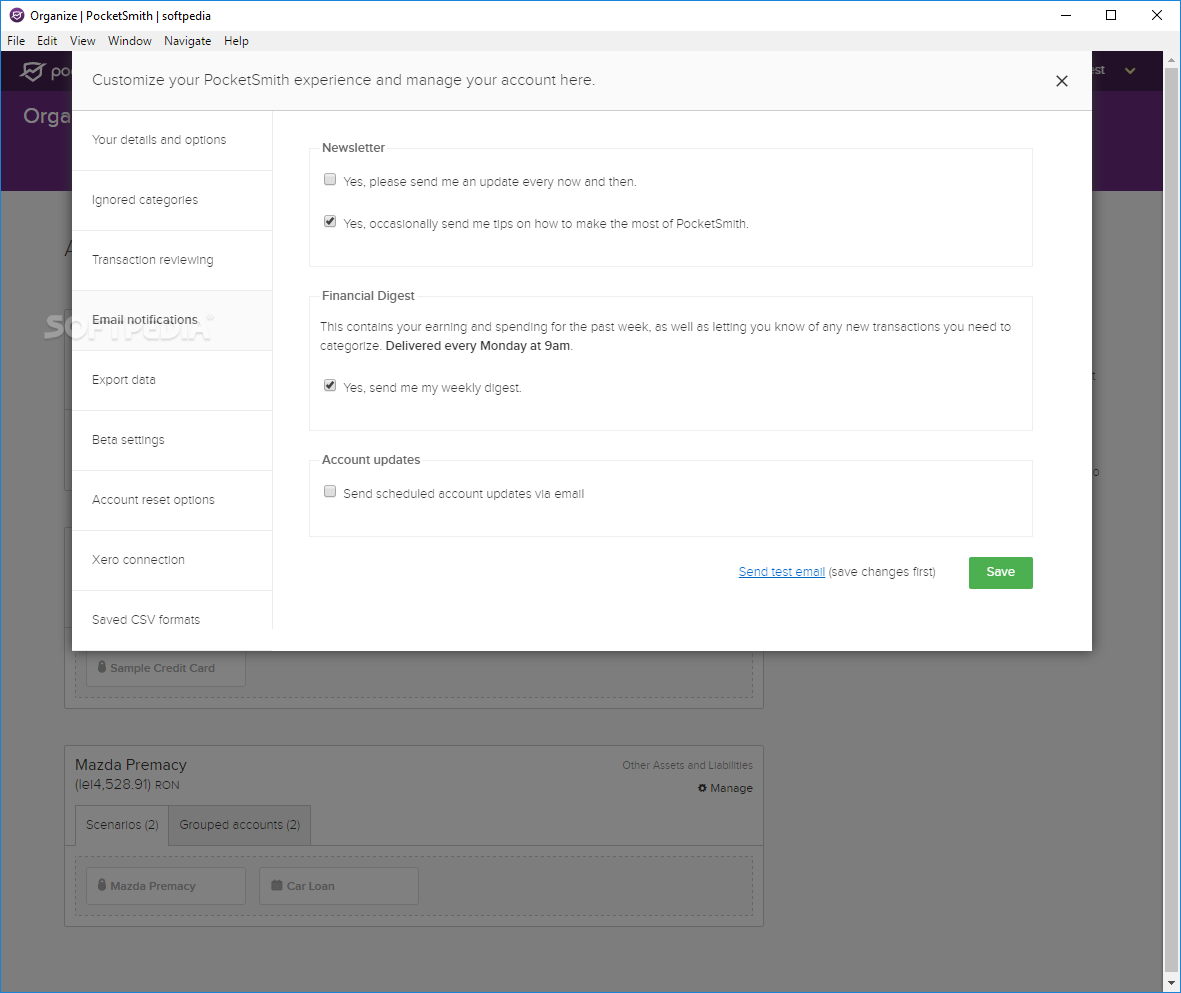Click the vertical scrollbar up arrow
The width and height of the screenshot is (1181, 993).
point(1171,60)
